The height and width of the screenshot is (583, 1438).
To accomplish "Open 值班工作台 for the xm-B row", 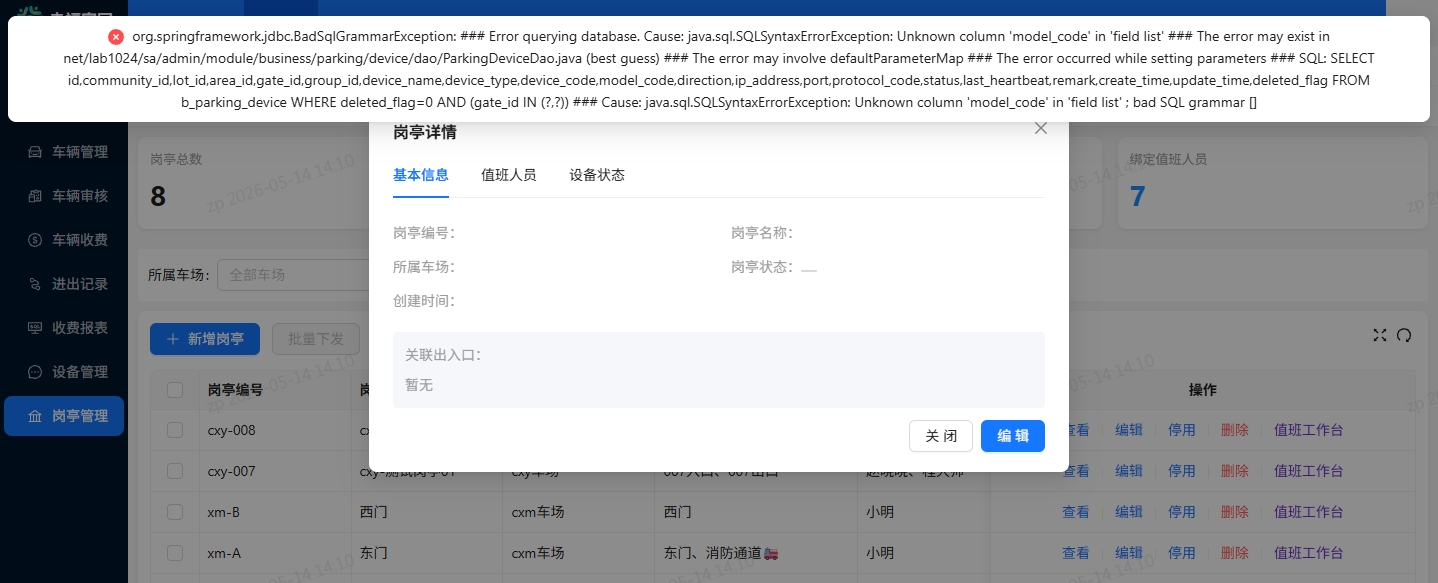I will [1309, 512].
